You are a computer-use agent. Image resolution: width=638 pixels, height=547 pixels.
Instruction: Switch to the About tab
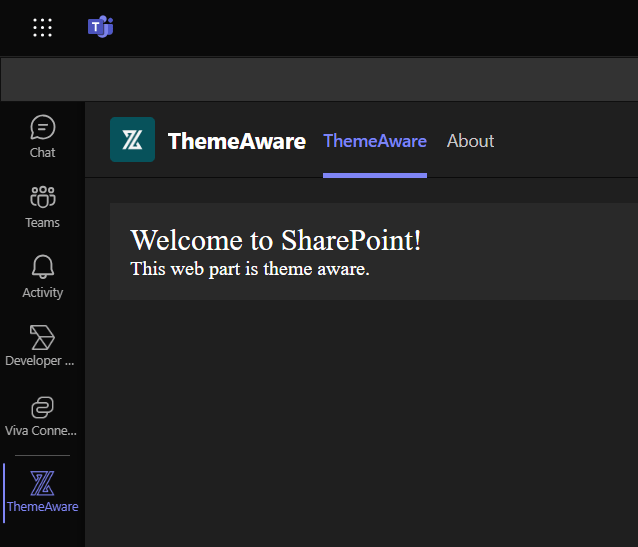(470, 141)
